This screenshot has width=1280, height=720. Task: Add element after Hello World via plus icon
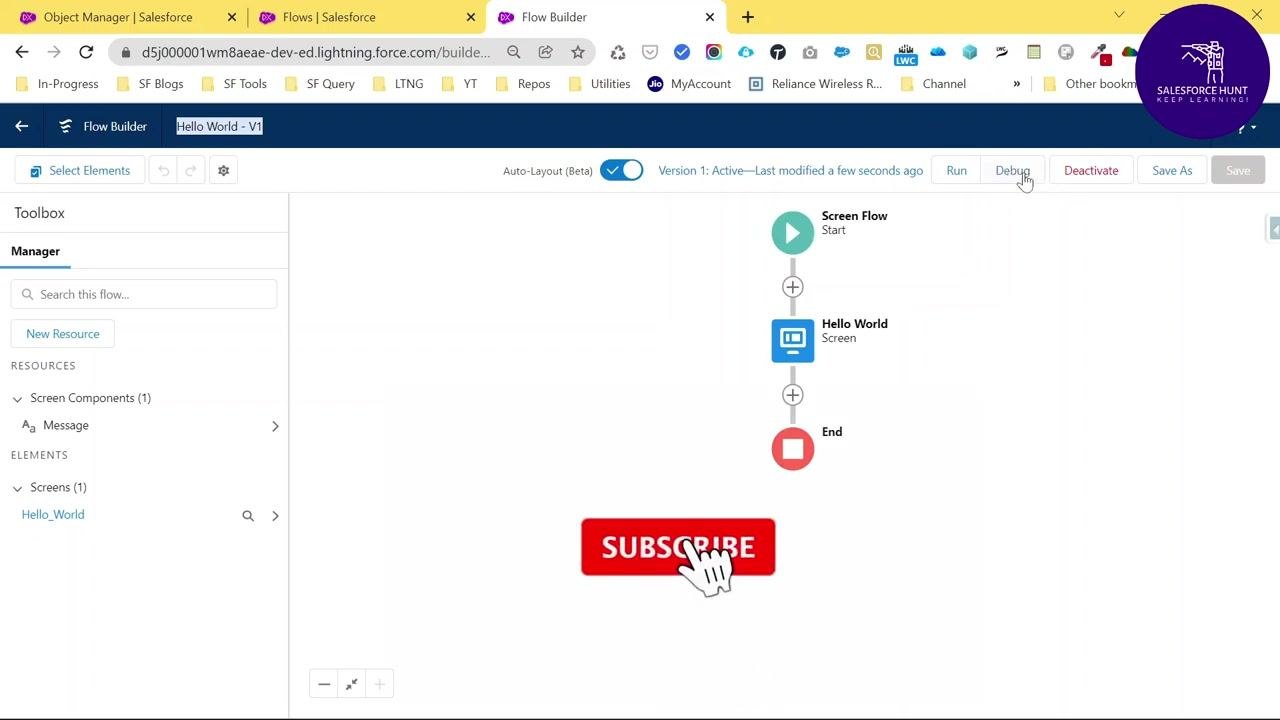coord(793,395)
